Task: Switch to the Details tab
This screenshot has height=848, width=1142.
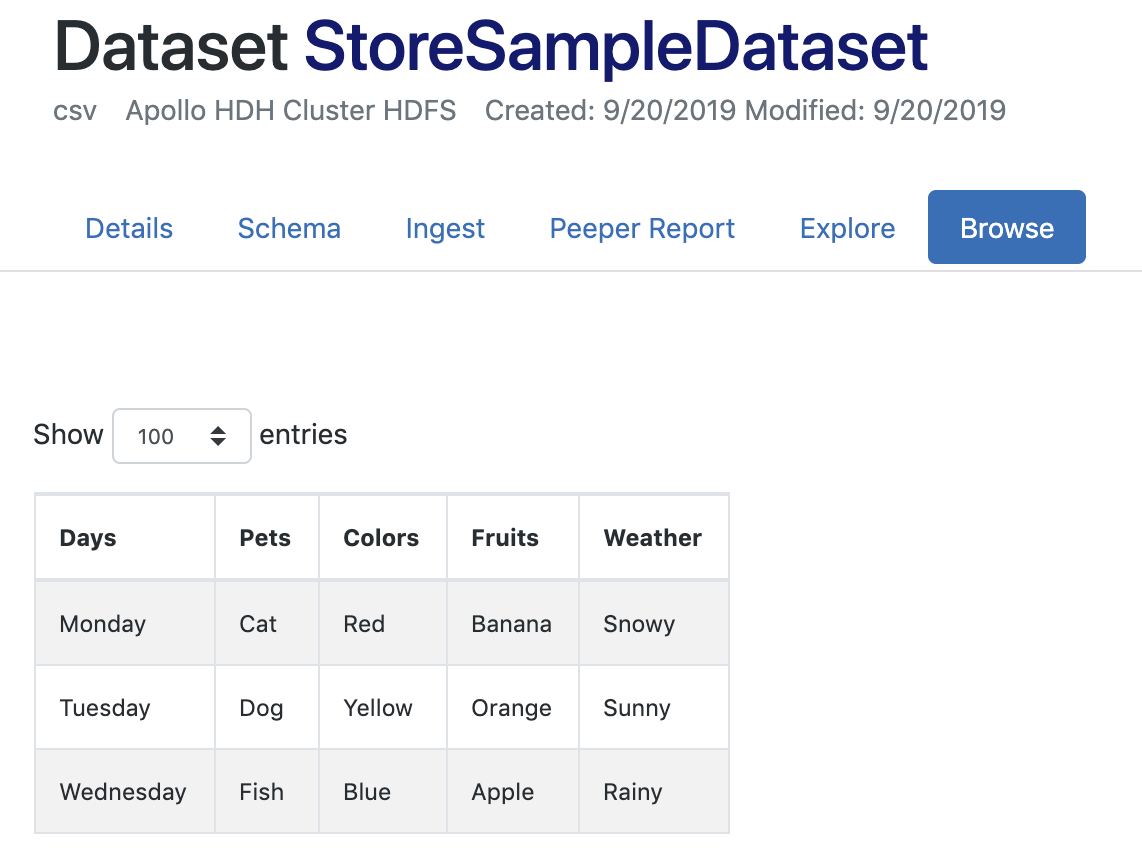Action: (x=128, y=228)
